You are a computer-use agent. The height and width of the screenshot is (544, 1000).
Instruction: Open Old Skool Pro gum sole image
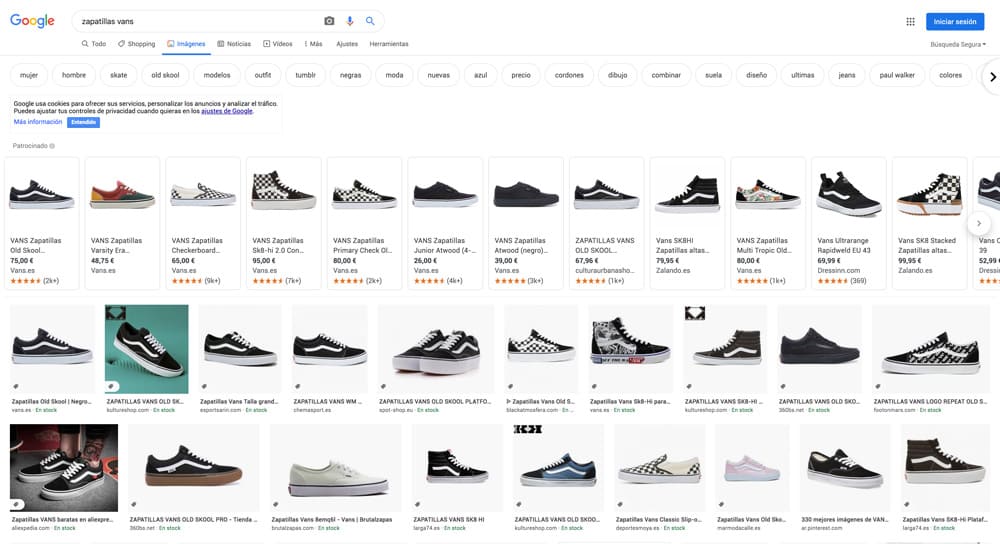pos(194,467)
